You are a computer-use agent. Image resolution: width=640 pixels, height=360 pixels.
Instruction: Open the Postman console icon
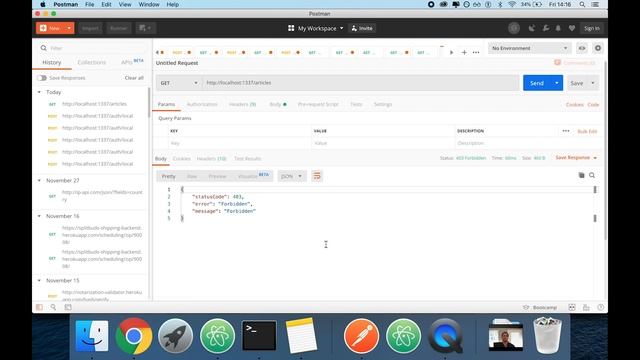68,307
